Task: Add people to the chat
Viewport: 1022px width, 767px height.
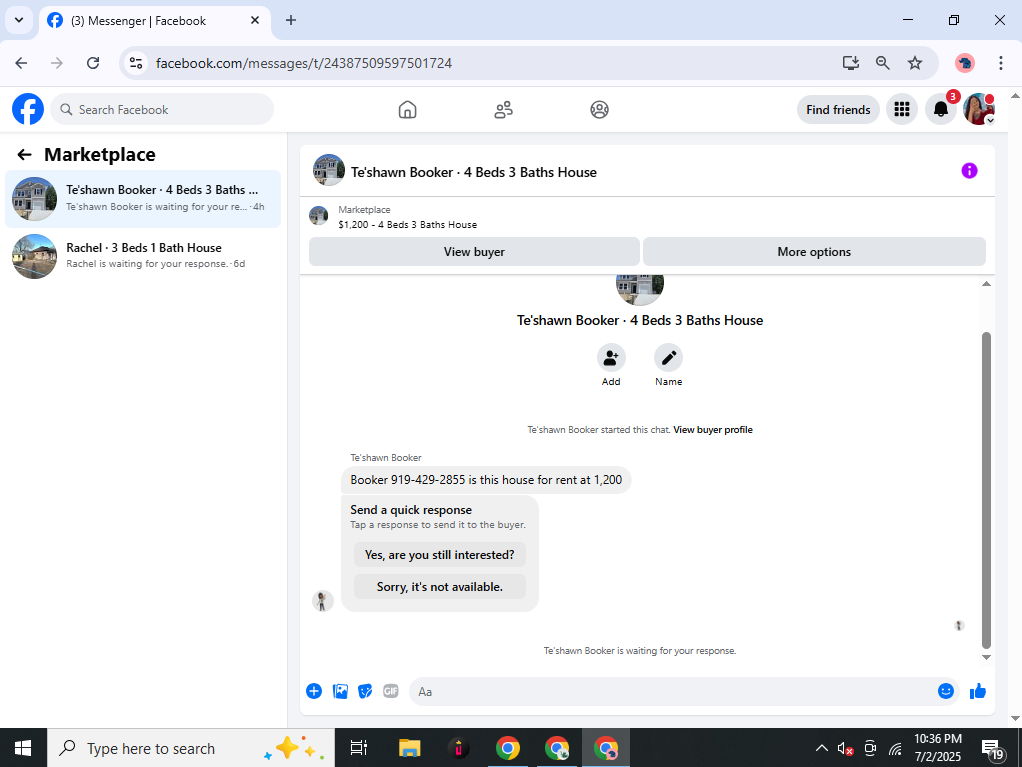Action: [611, 358]
